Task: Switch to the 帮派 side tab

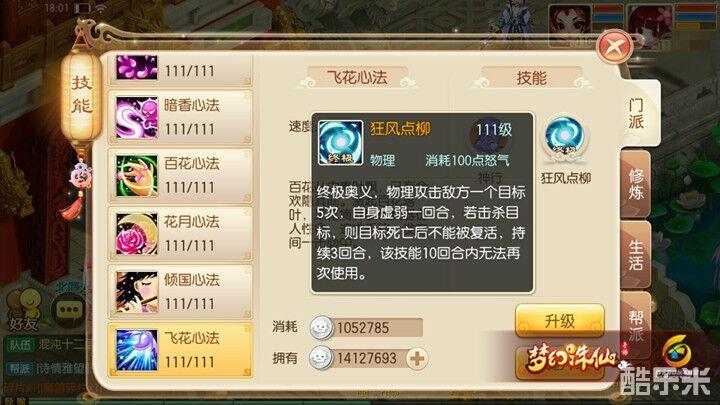Action: 636,325
